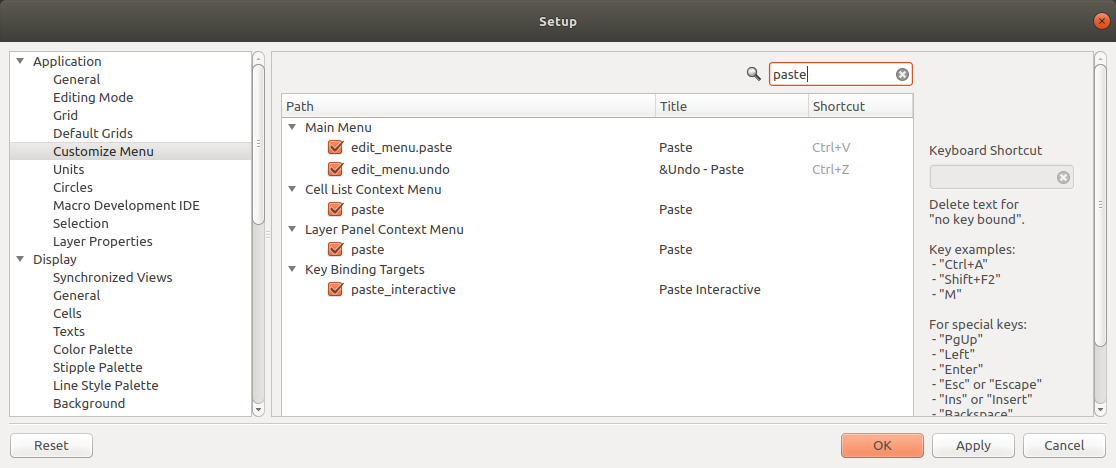The height and width of the screenshot is (468, 1116).
Task: Apply the current settings
Action: 973,445
